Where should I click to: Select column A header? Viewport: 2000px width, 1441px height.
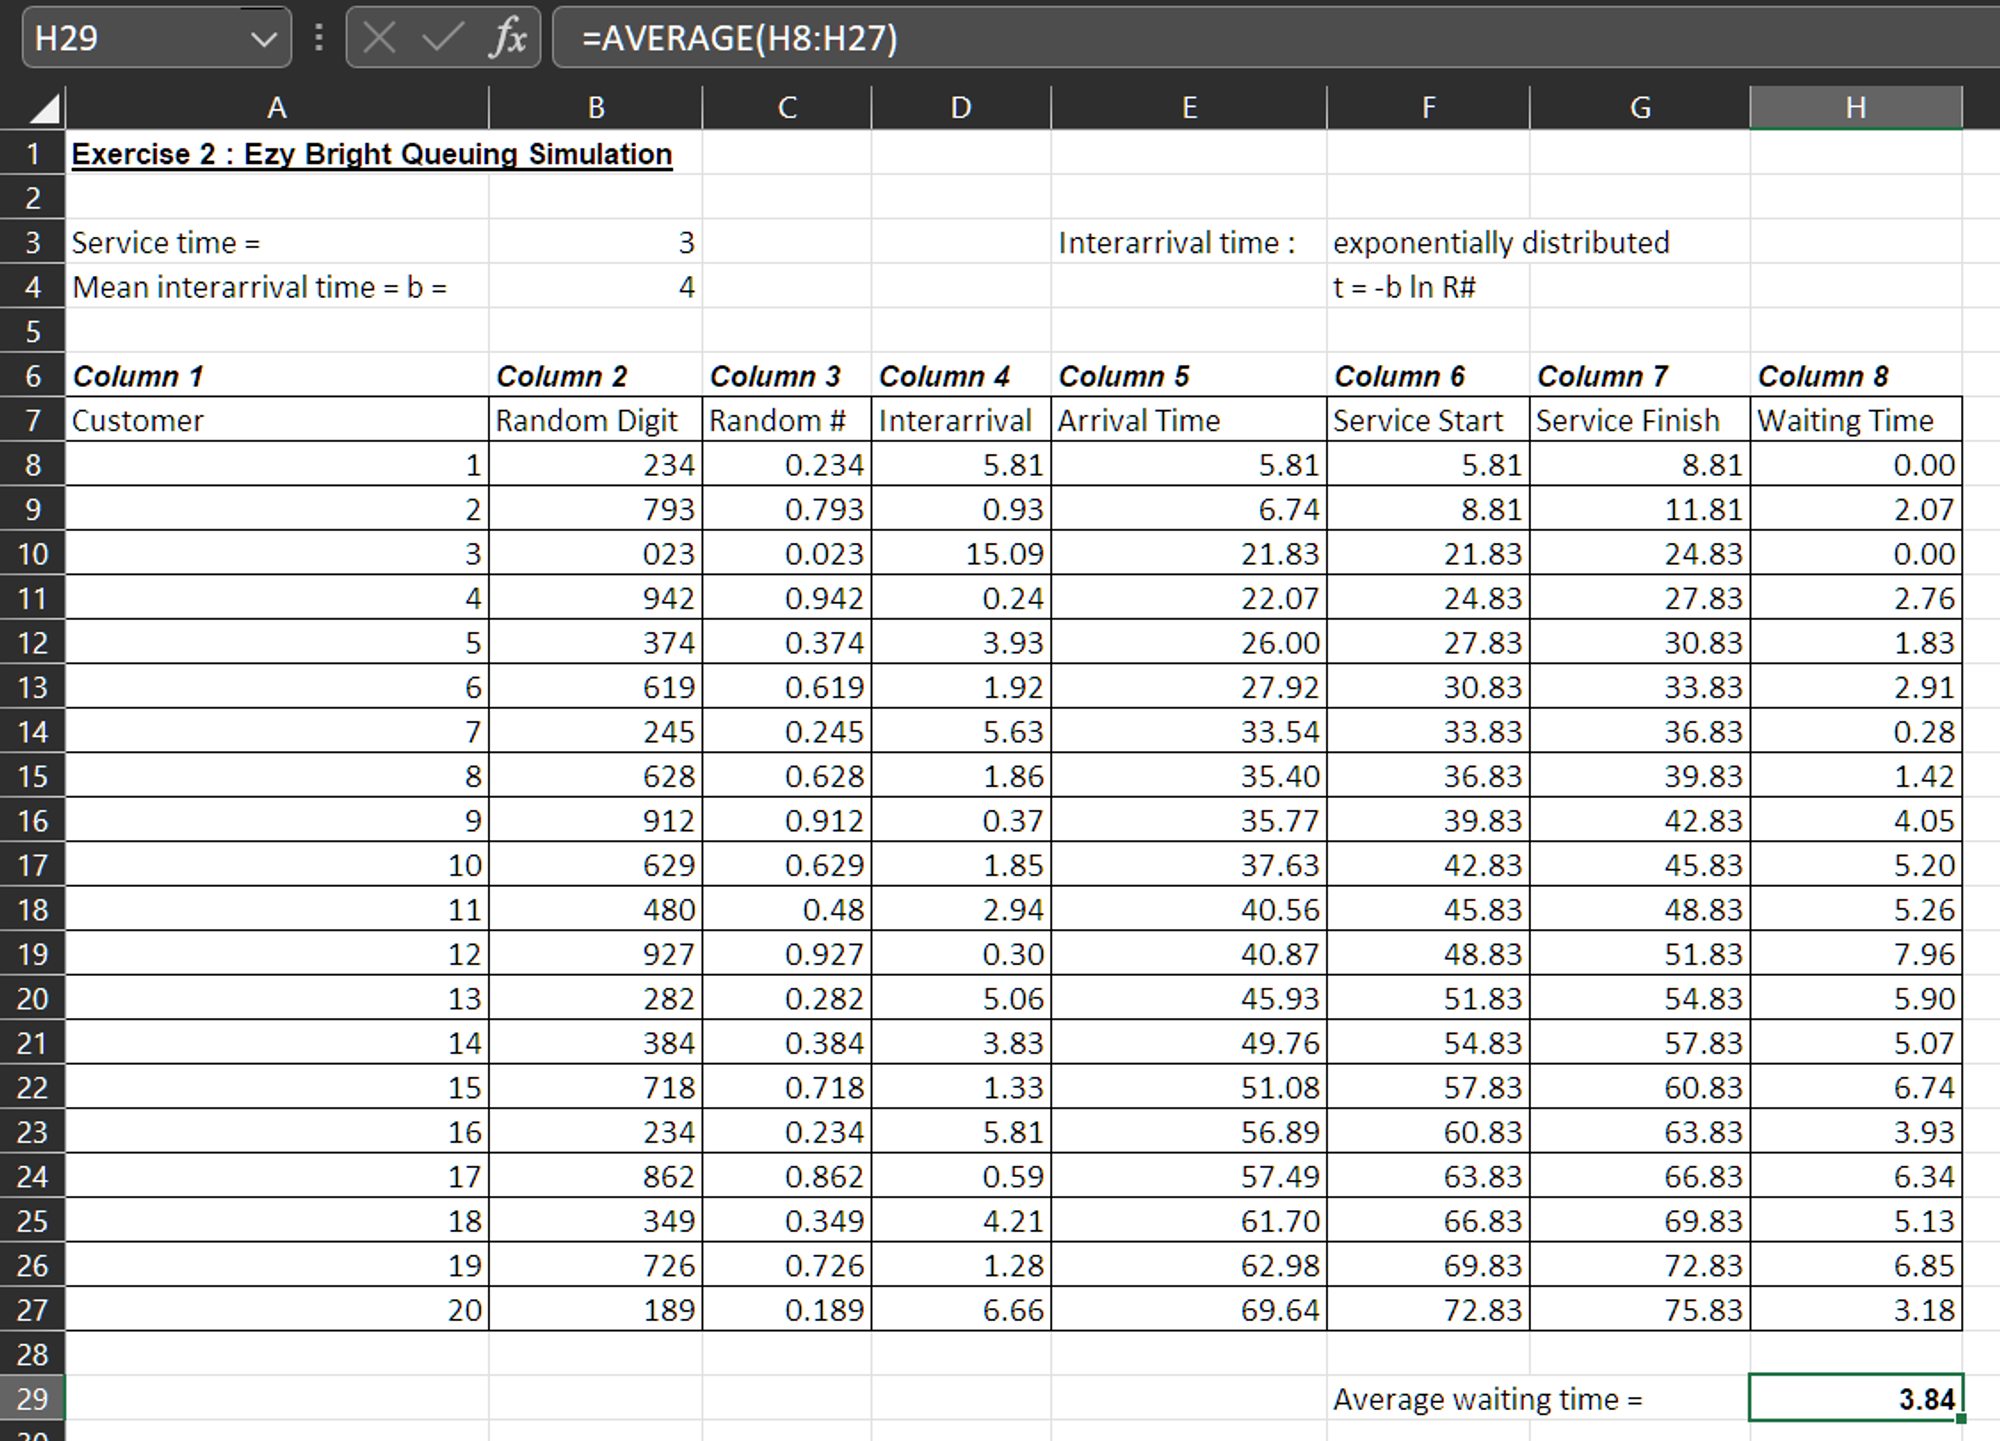pyautogui.click(x=277, y=107)
